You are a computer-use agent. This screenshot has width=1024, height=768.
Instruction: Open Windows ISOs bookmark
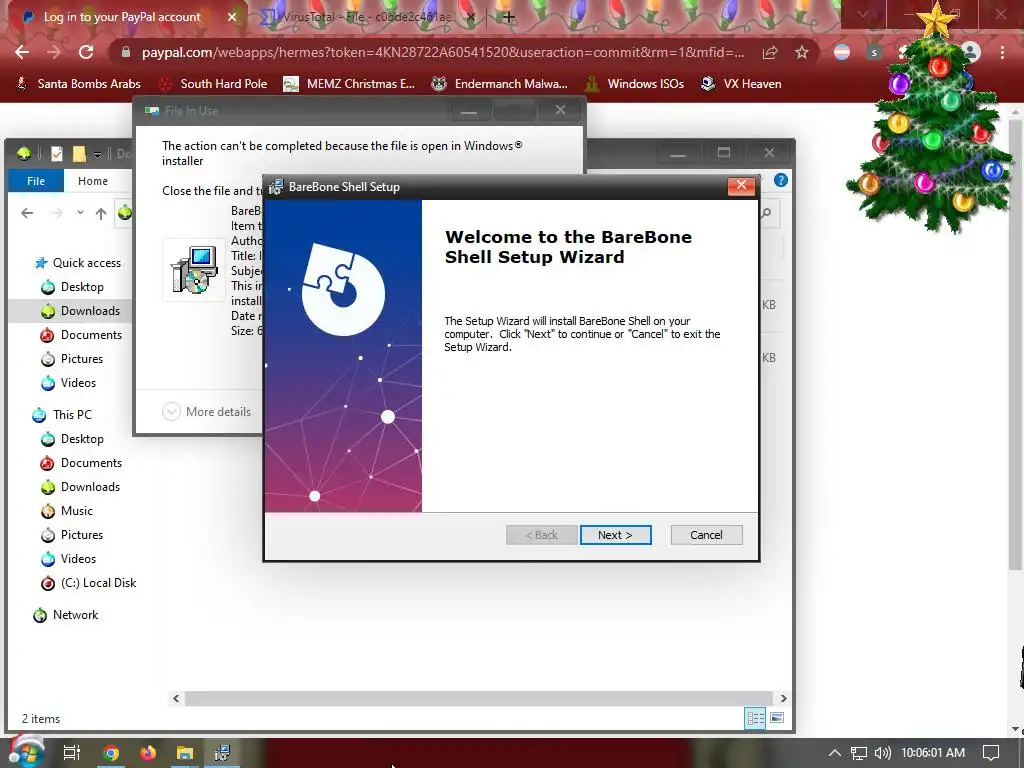pyautogui.click(x=635, y=84)
